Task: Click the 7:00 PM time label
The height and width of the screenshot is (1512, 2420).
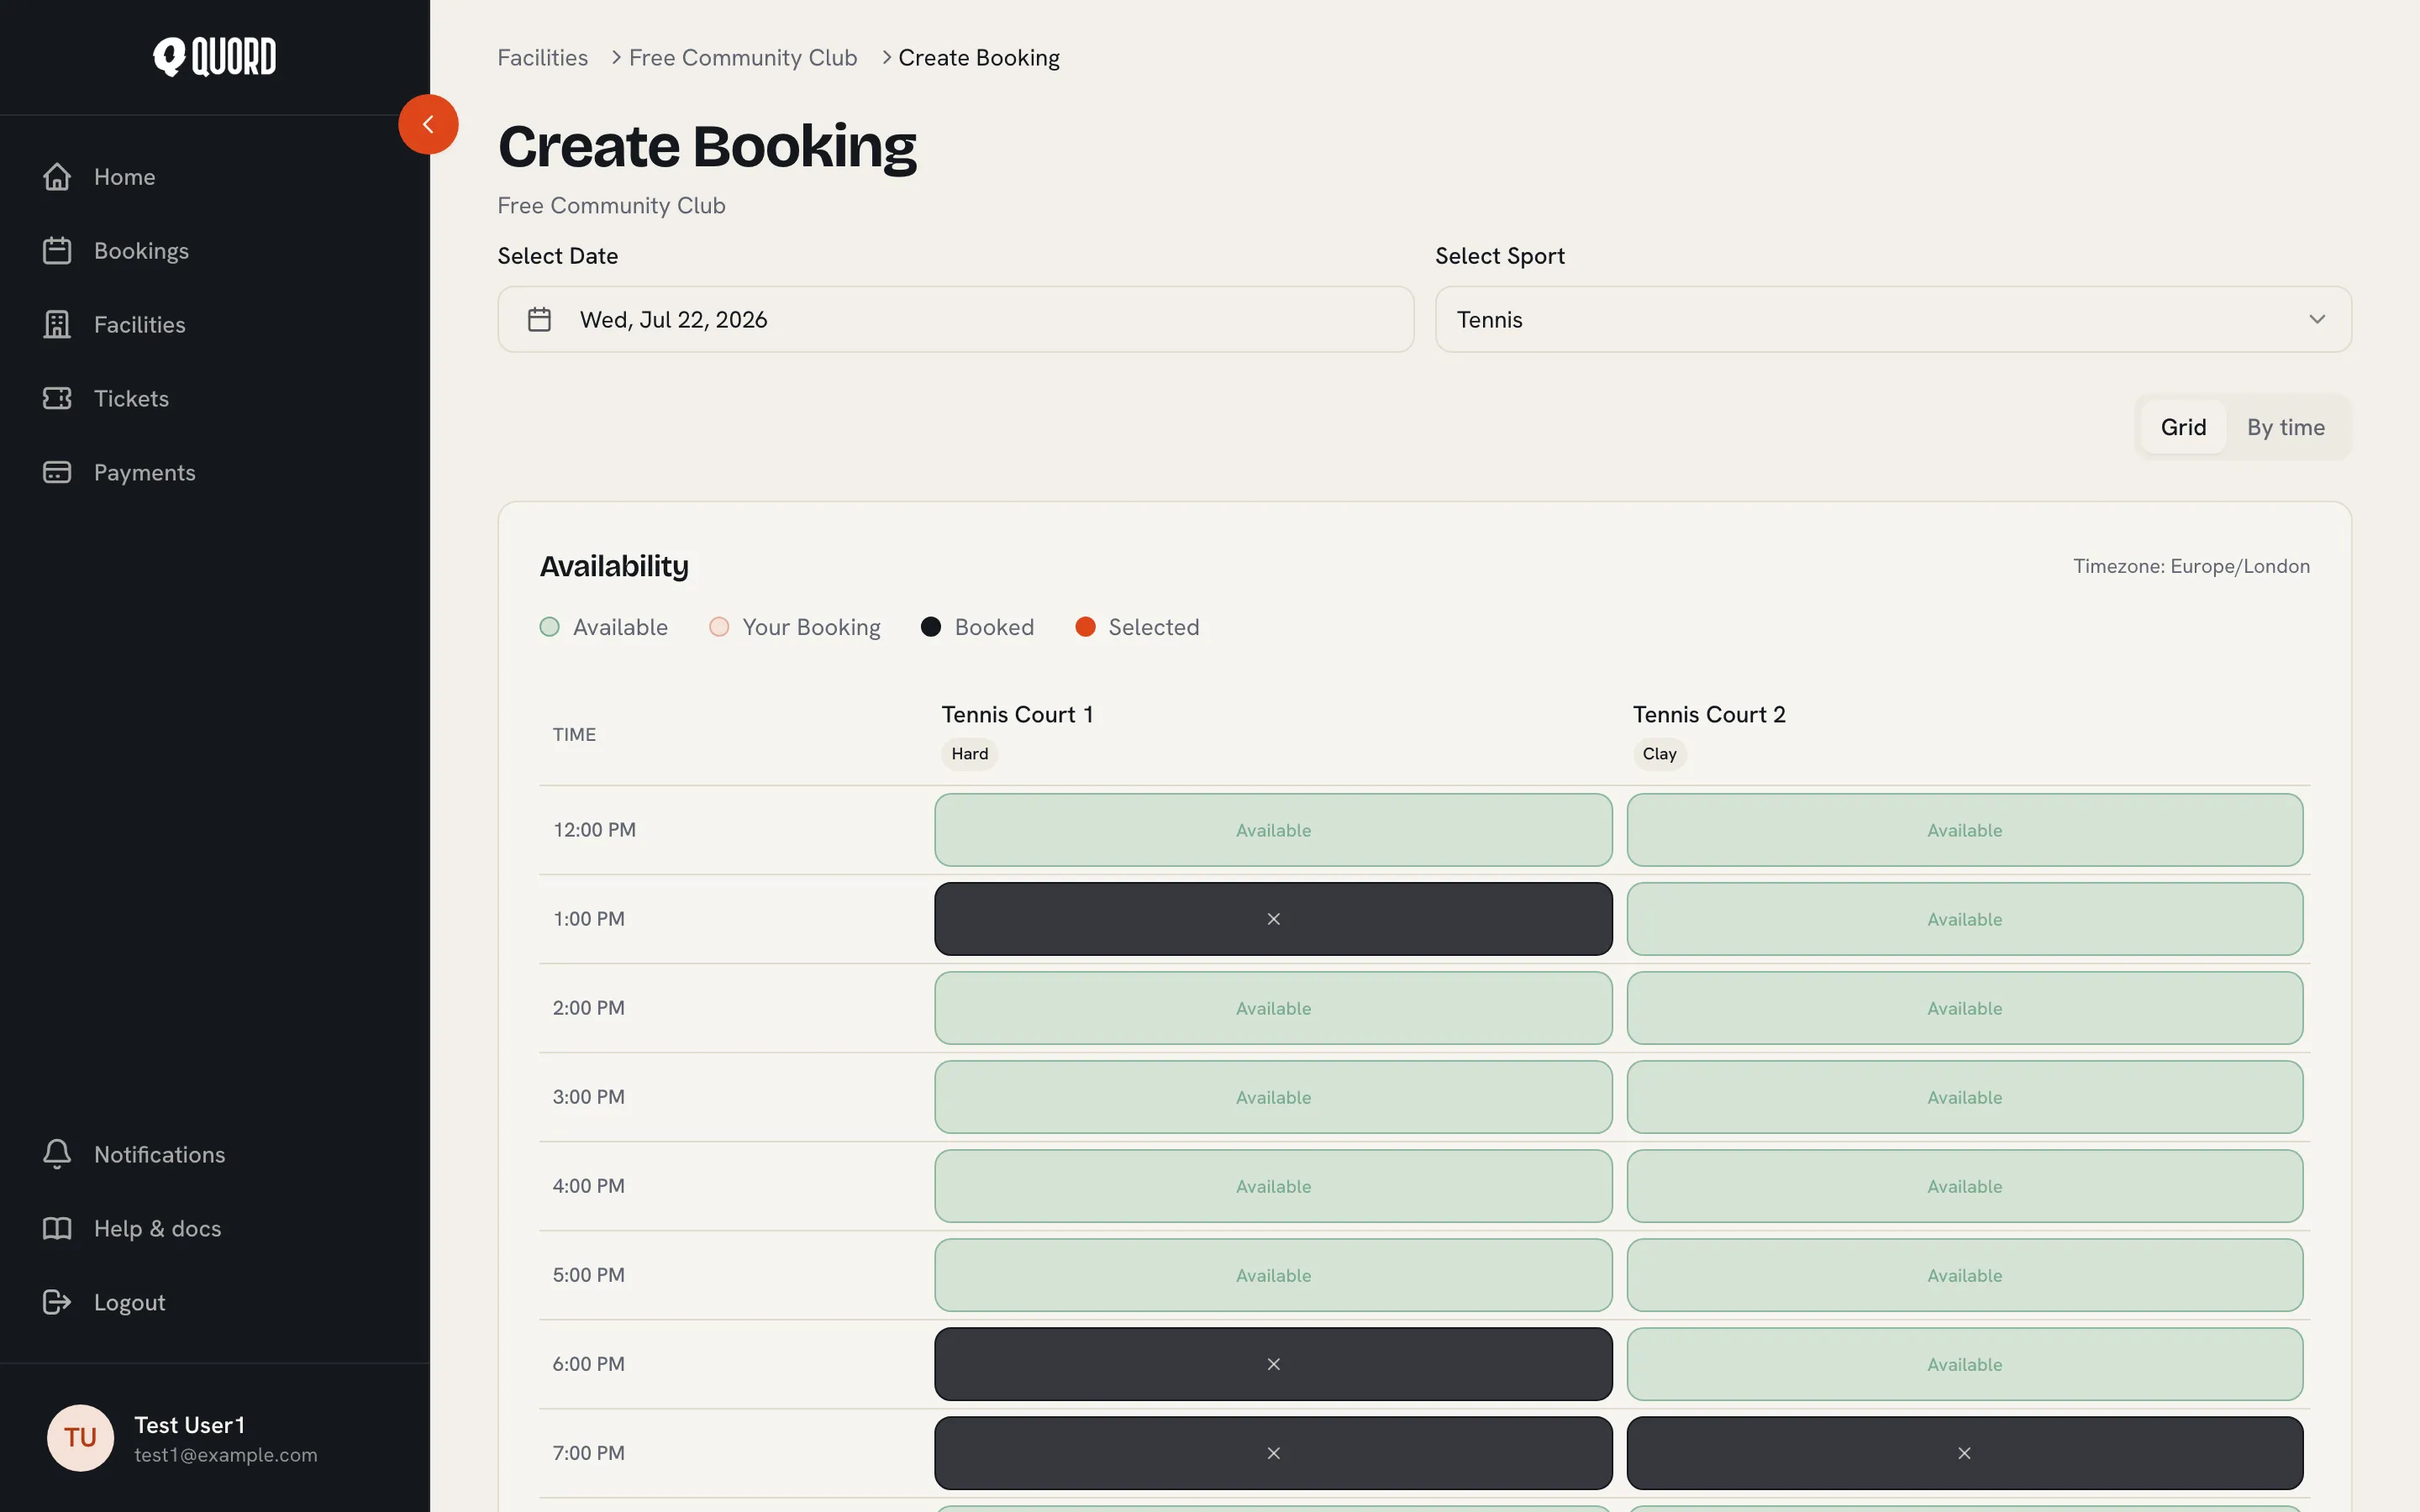Action: pos(589,1453)
